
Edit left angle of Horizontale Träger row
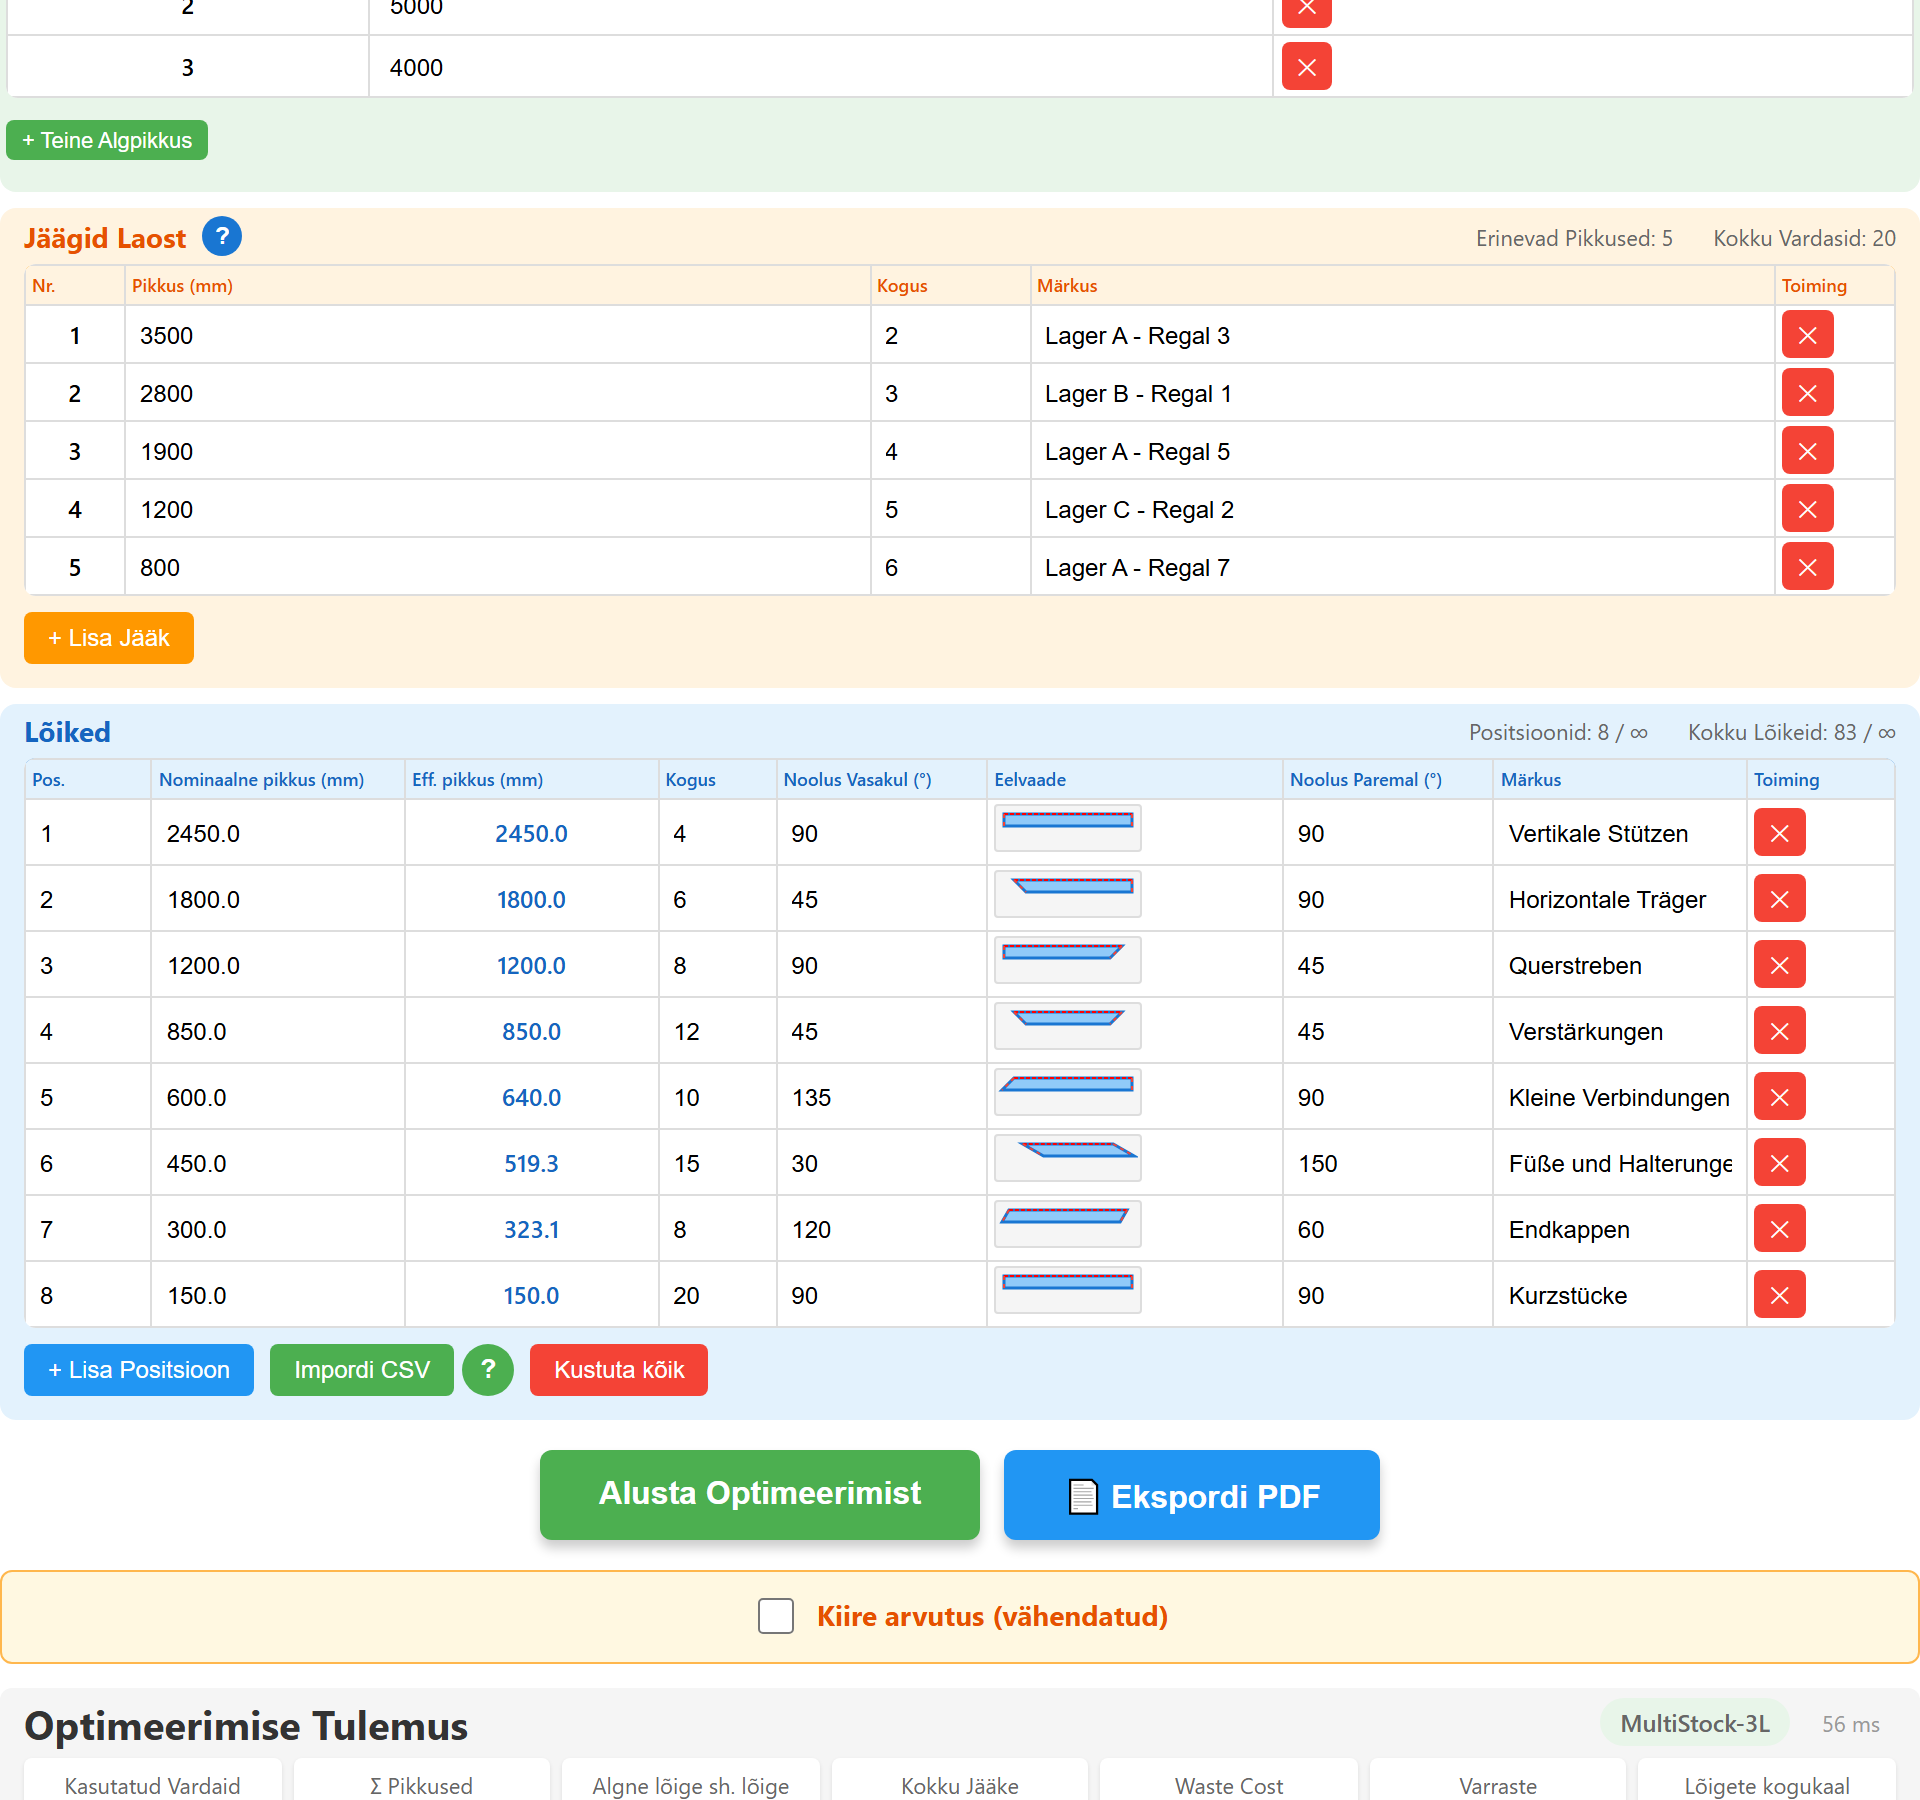click(882, 899)
